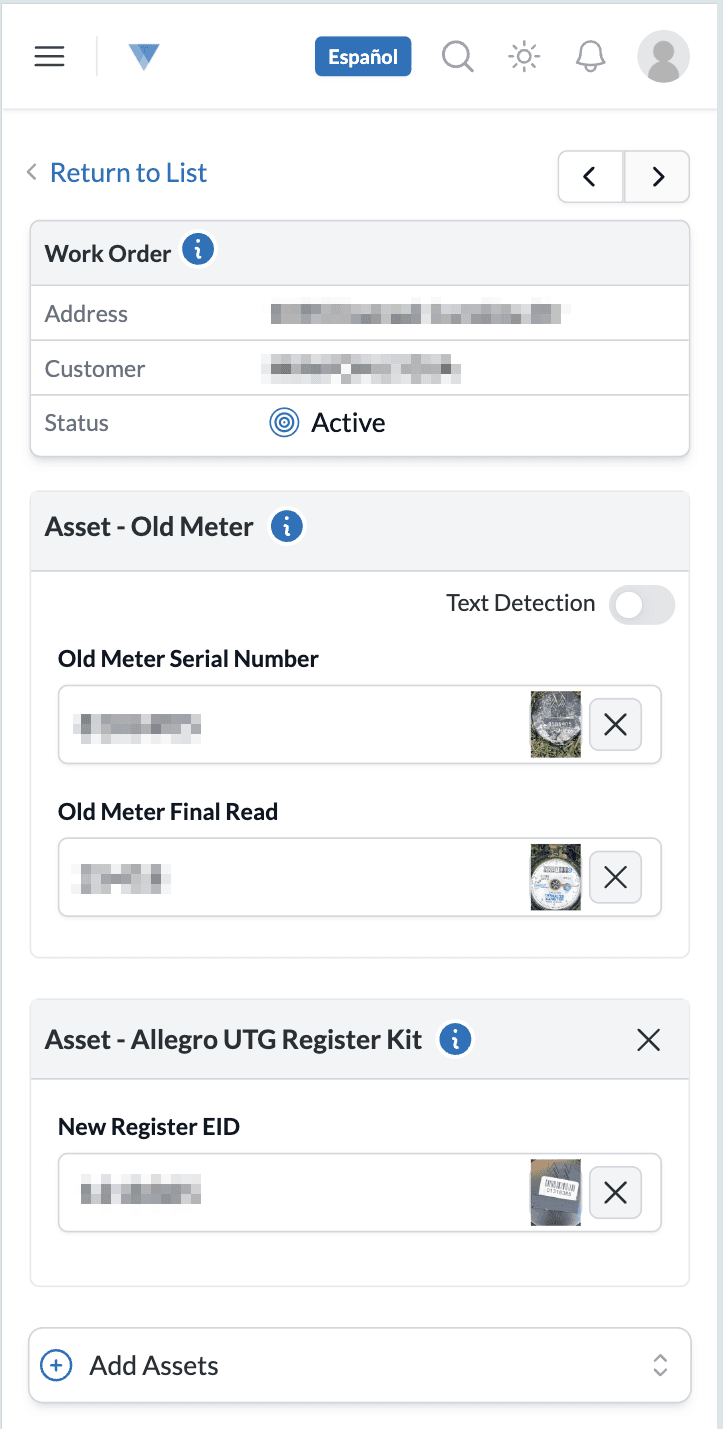Go to the previous record with left arrow
This screenshot has height=1429, width=723.
click(x=590, y=176)
